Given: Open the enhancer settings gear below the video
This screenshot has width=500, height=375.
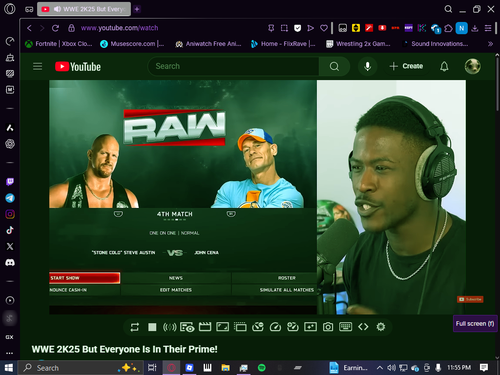Looking at the screenshot, I should [381, 327].
